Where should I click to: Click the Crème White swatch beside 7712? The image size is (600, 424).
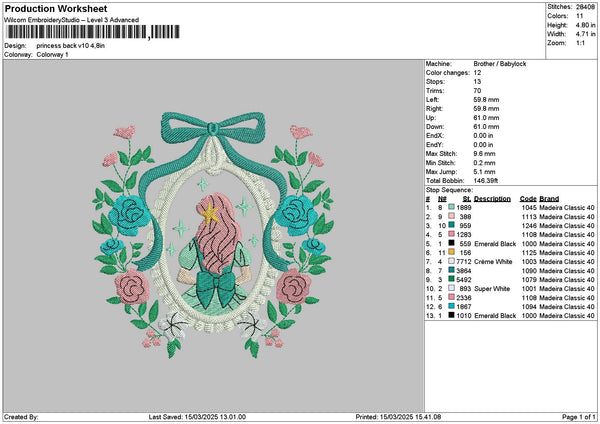point(451,261)
